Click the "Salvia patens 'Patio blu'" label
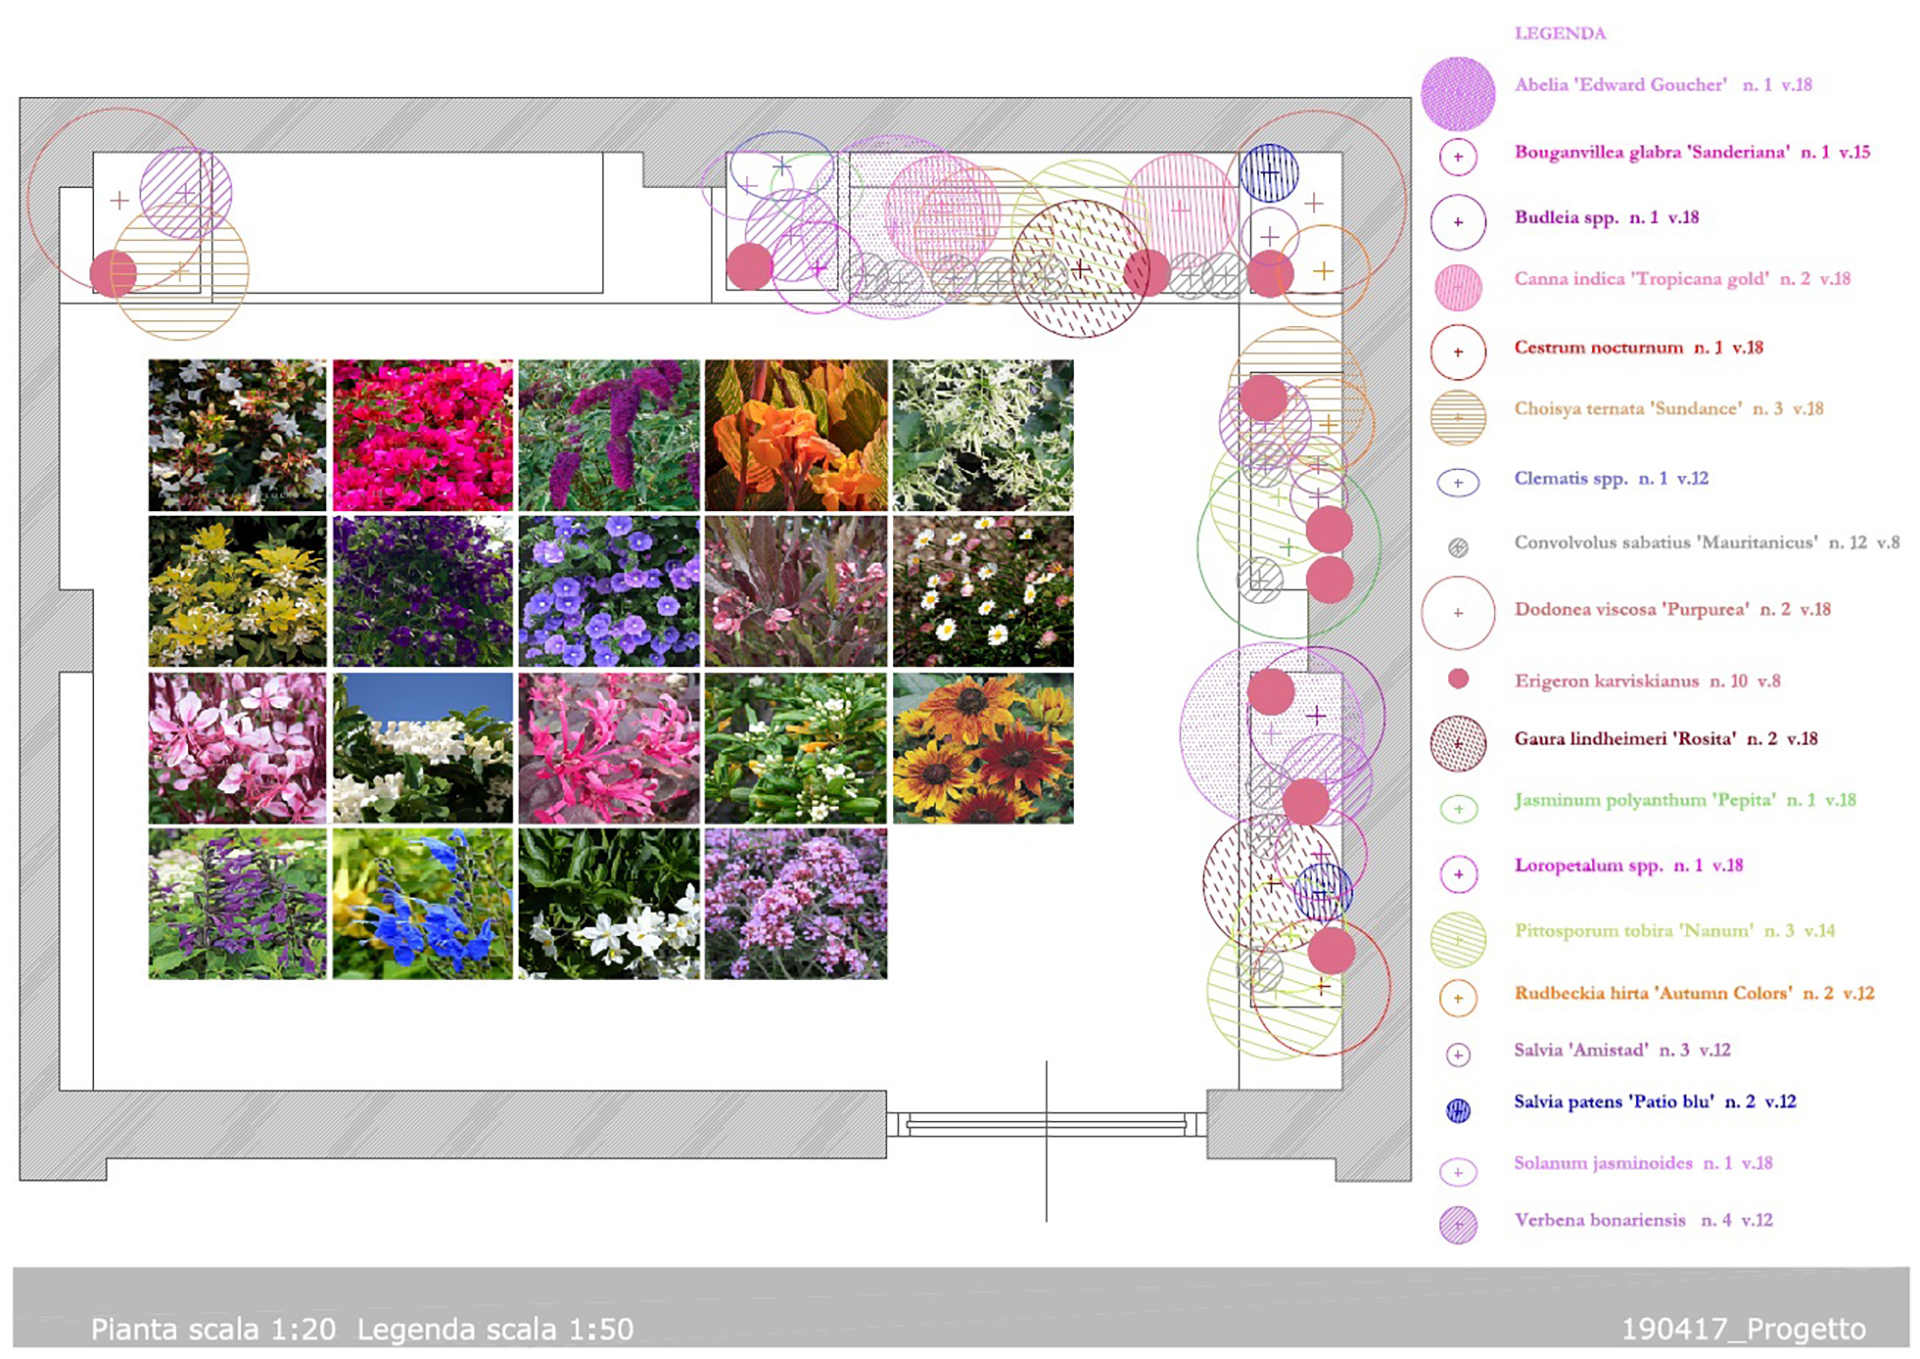Image resolution: width=1920 pixels, height=1359 pixels. [1614, 1101]
